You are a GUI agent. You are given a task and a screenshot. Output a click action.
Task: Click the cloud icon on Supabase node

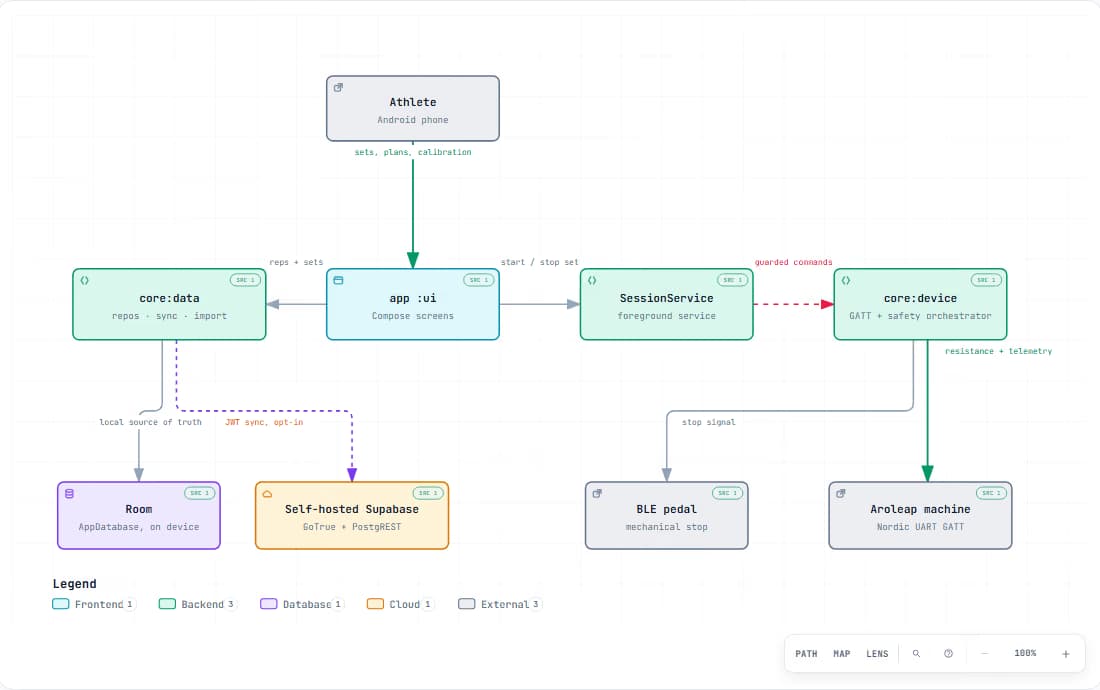point(267,494)
